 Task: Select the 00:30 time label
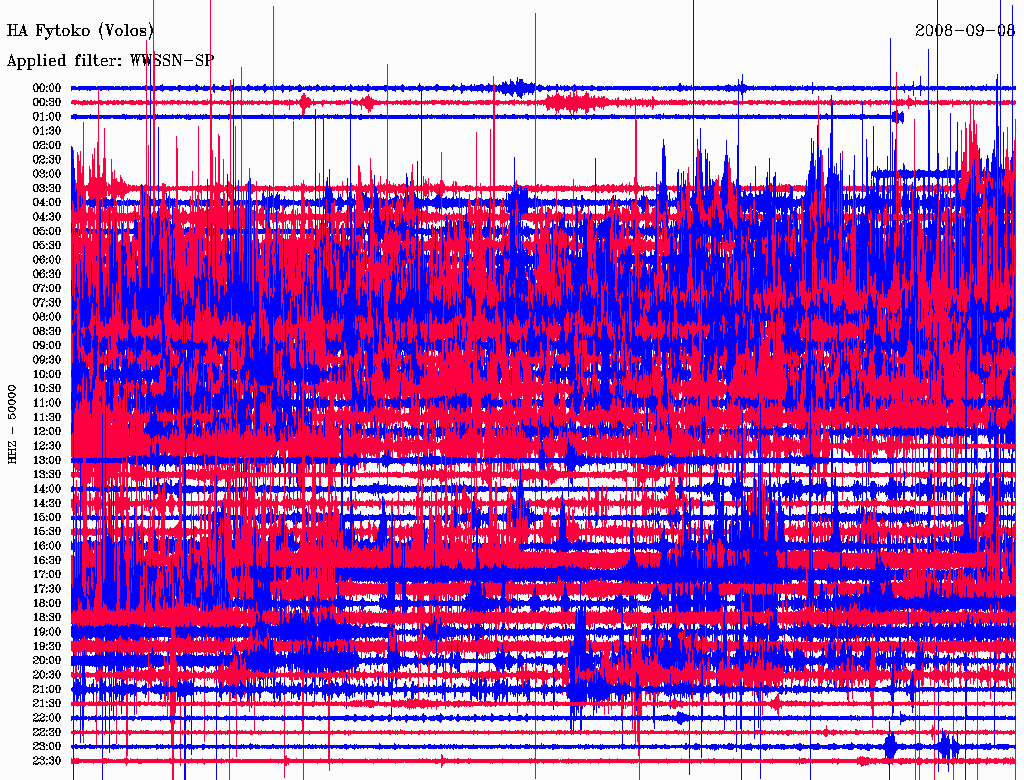pos(47,102)
